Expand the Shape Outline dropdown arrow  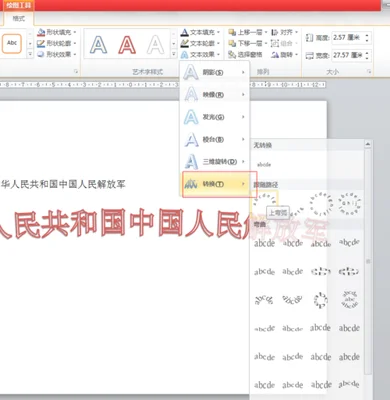[75, 43]
